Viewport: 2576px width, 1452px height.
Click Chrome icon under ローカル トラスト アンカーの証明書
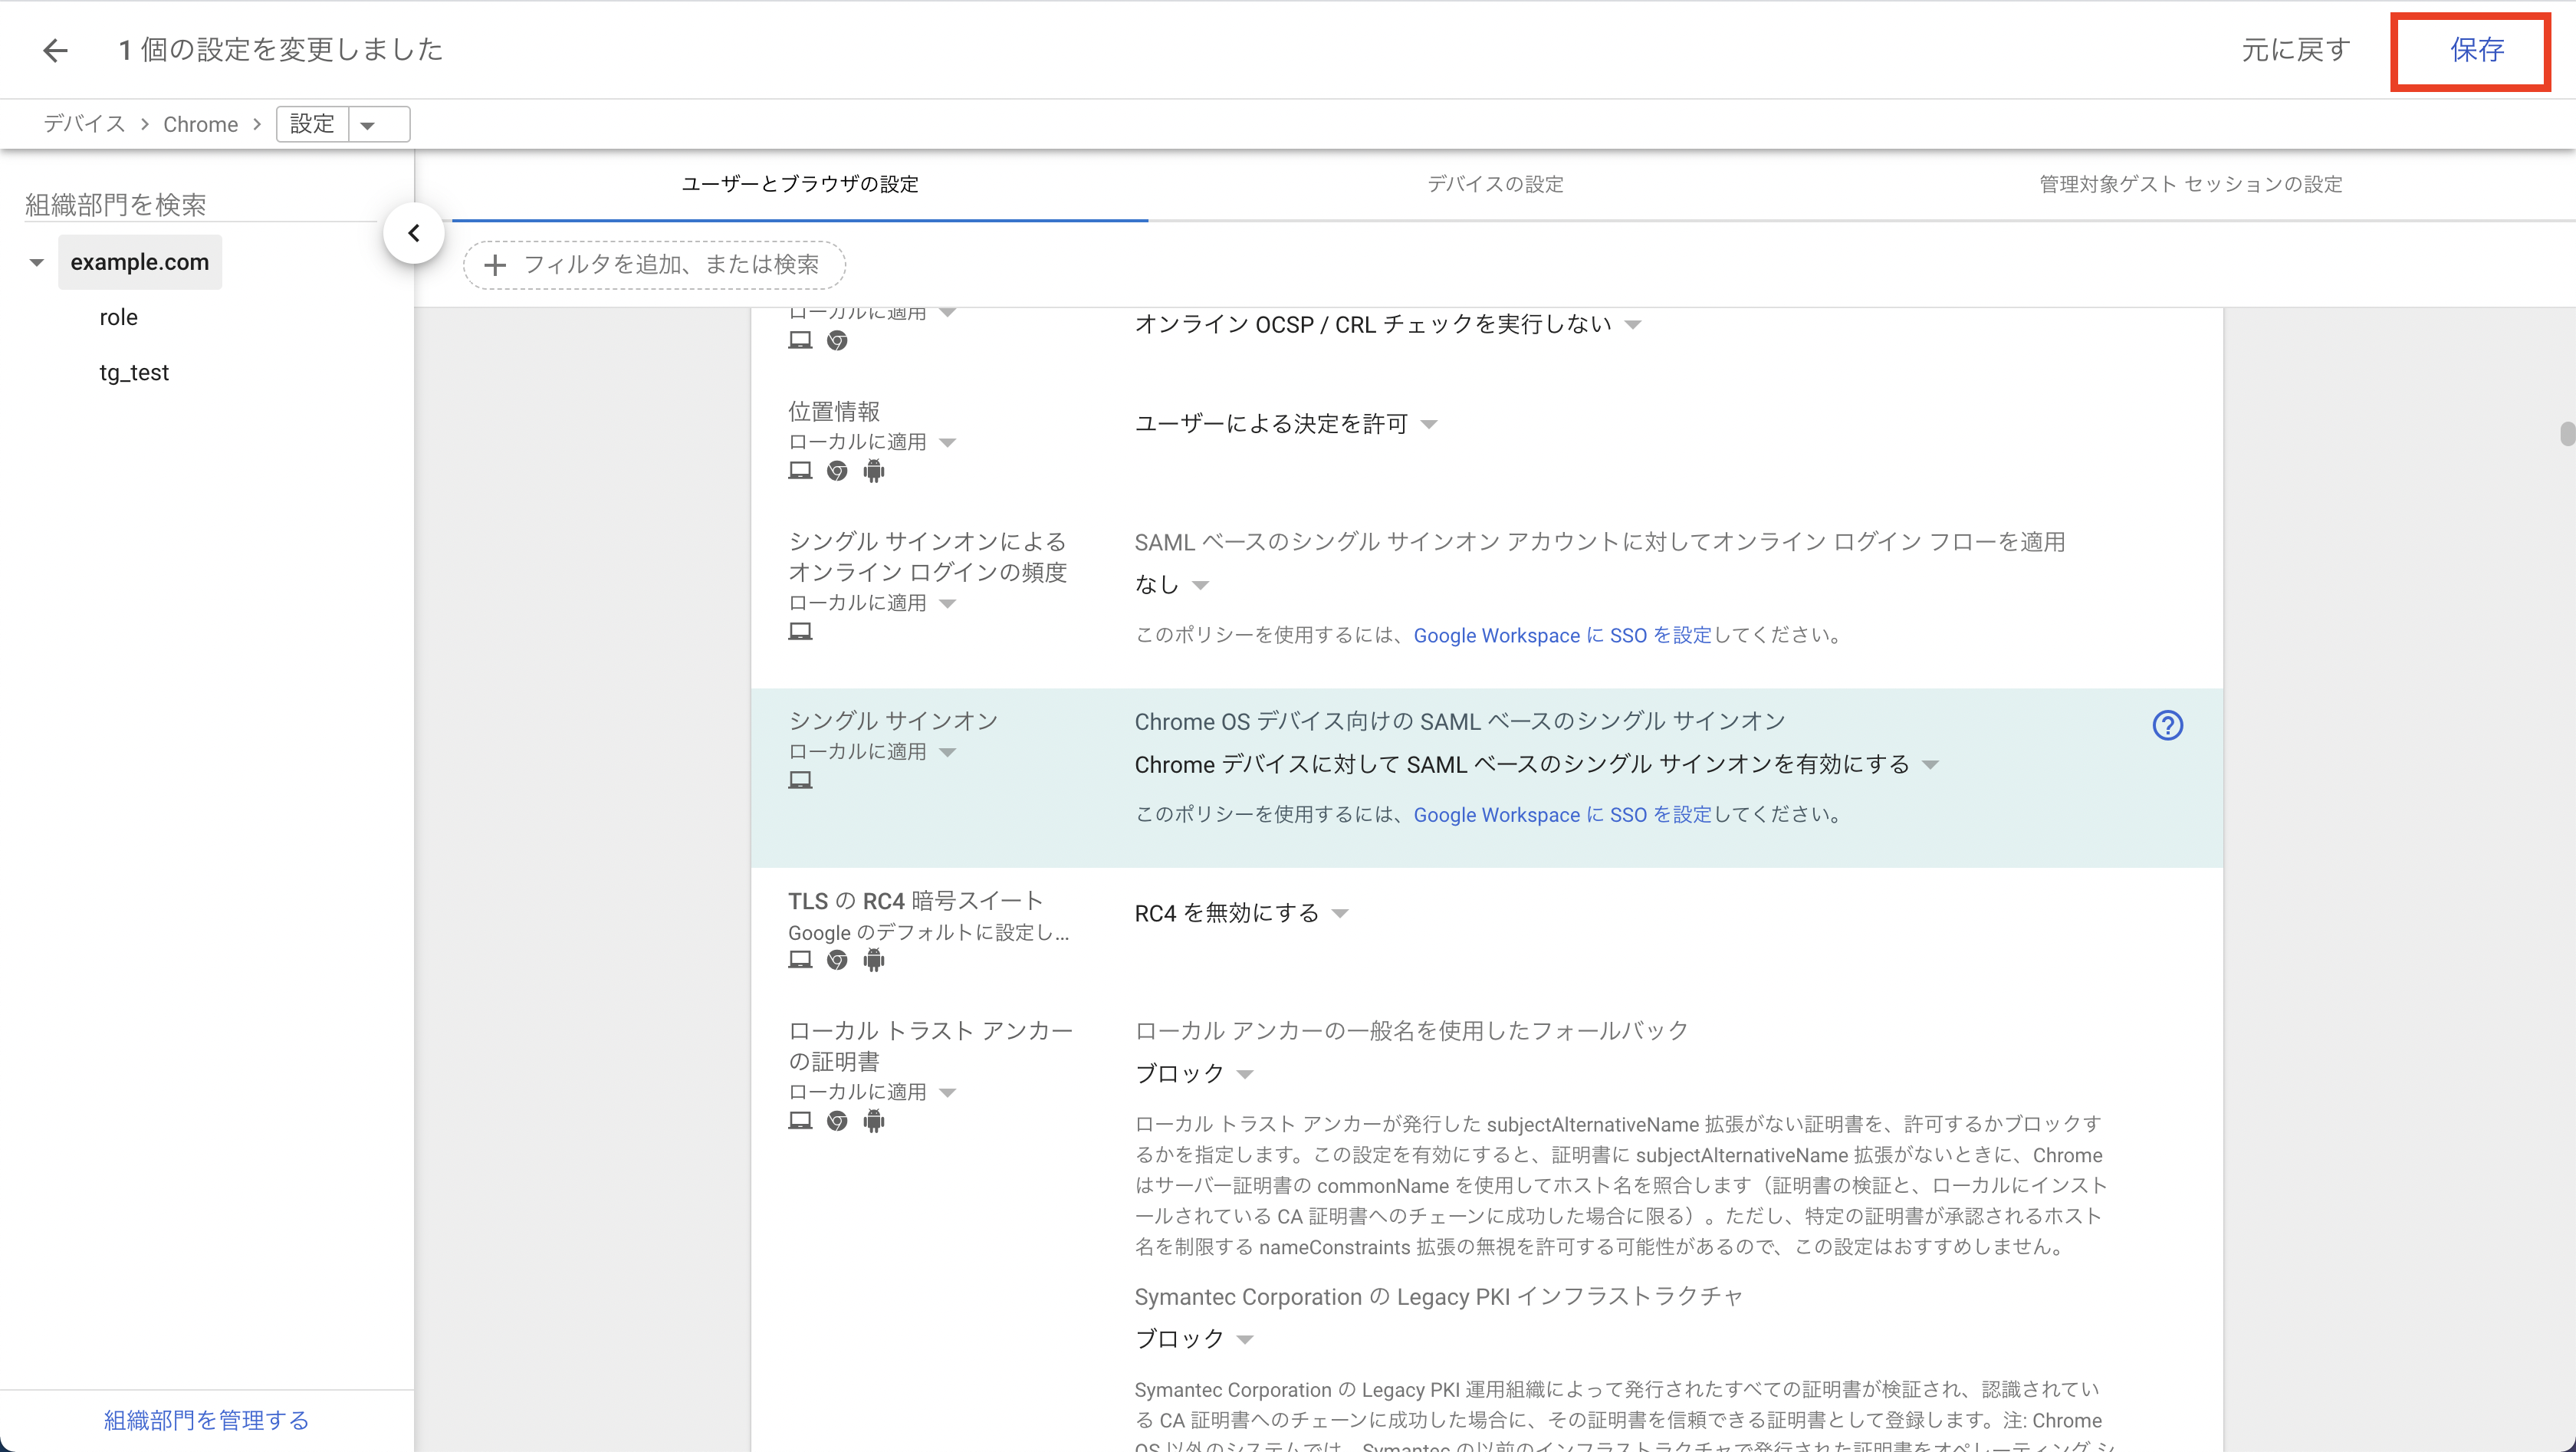(x=837, y=1121)
